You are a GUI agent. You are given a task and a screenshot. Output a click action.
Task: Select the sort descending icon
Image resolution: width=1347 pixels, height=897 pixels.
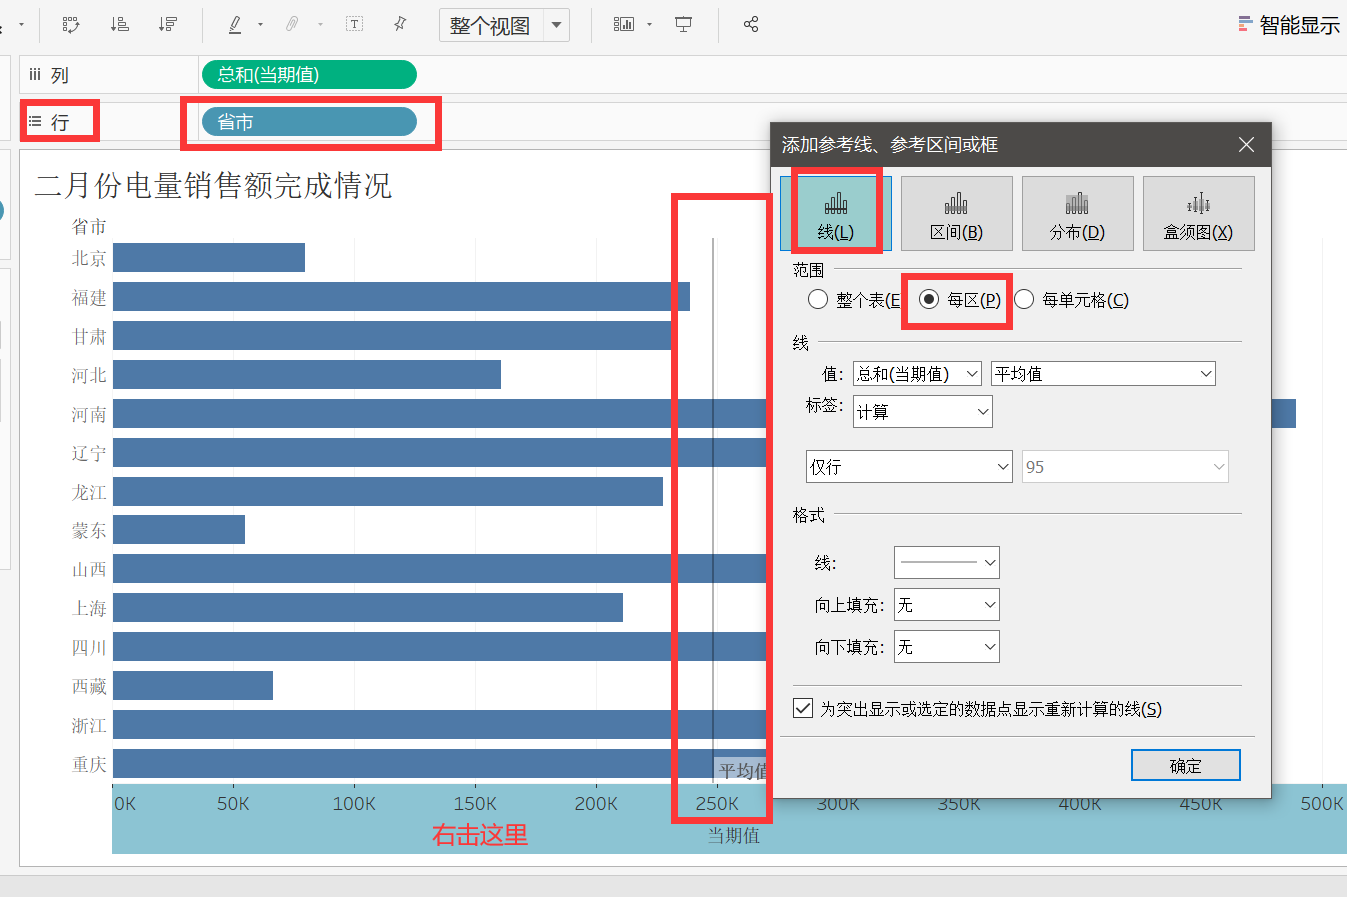coord(168,24)
